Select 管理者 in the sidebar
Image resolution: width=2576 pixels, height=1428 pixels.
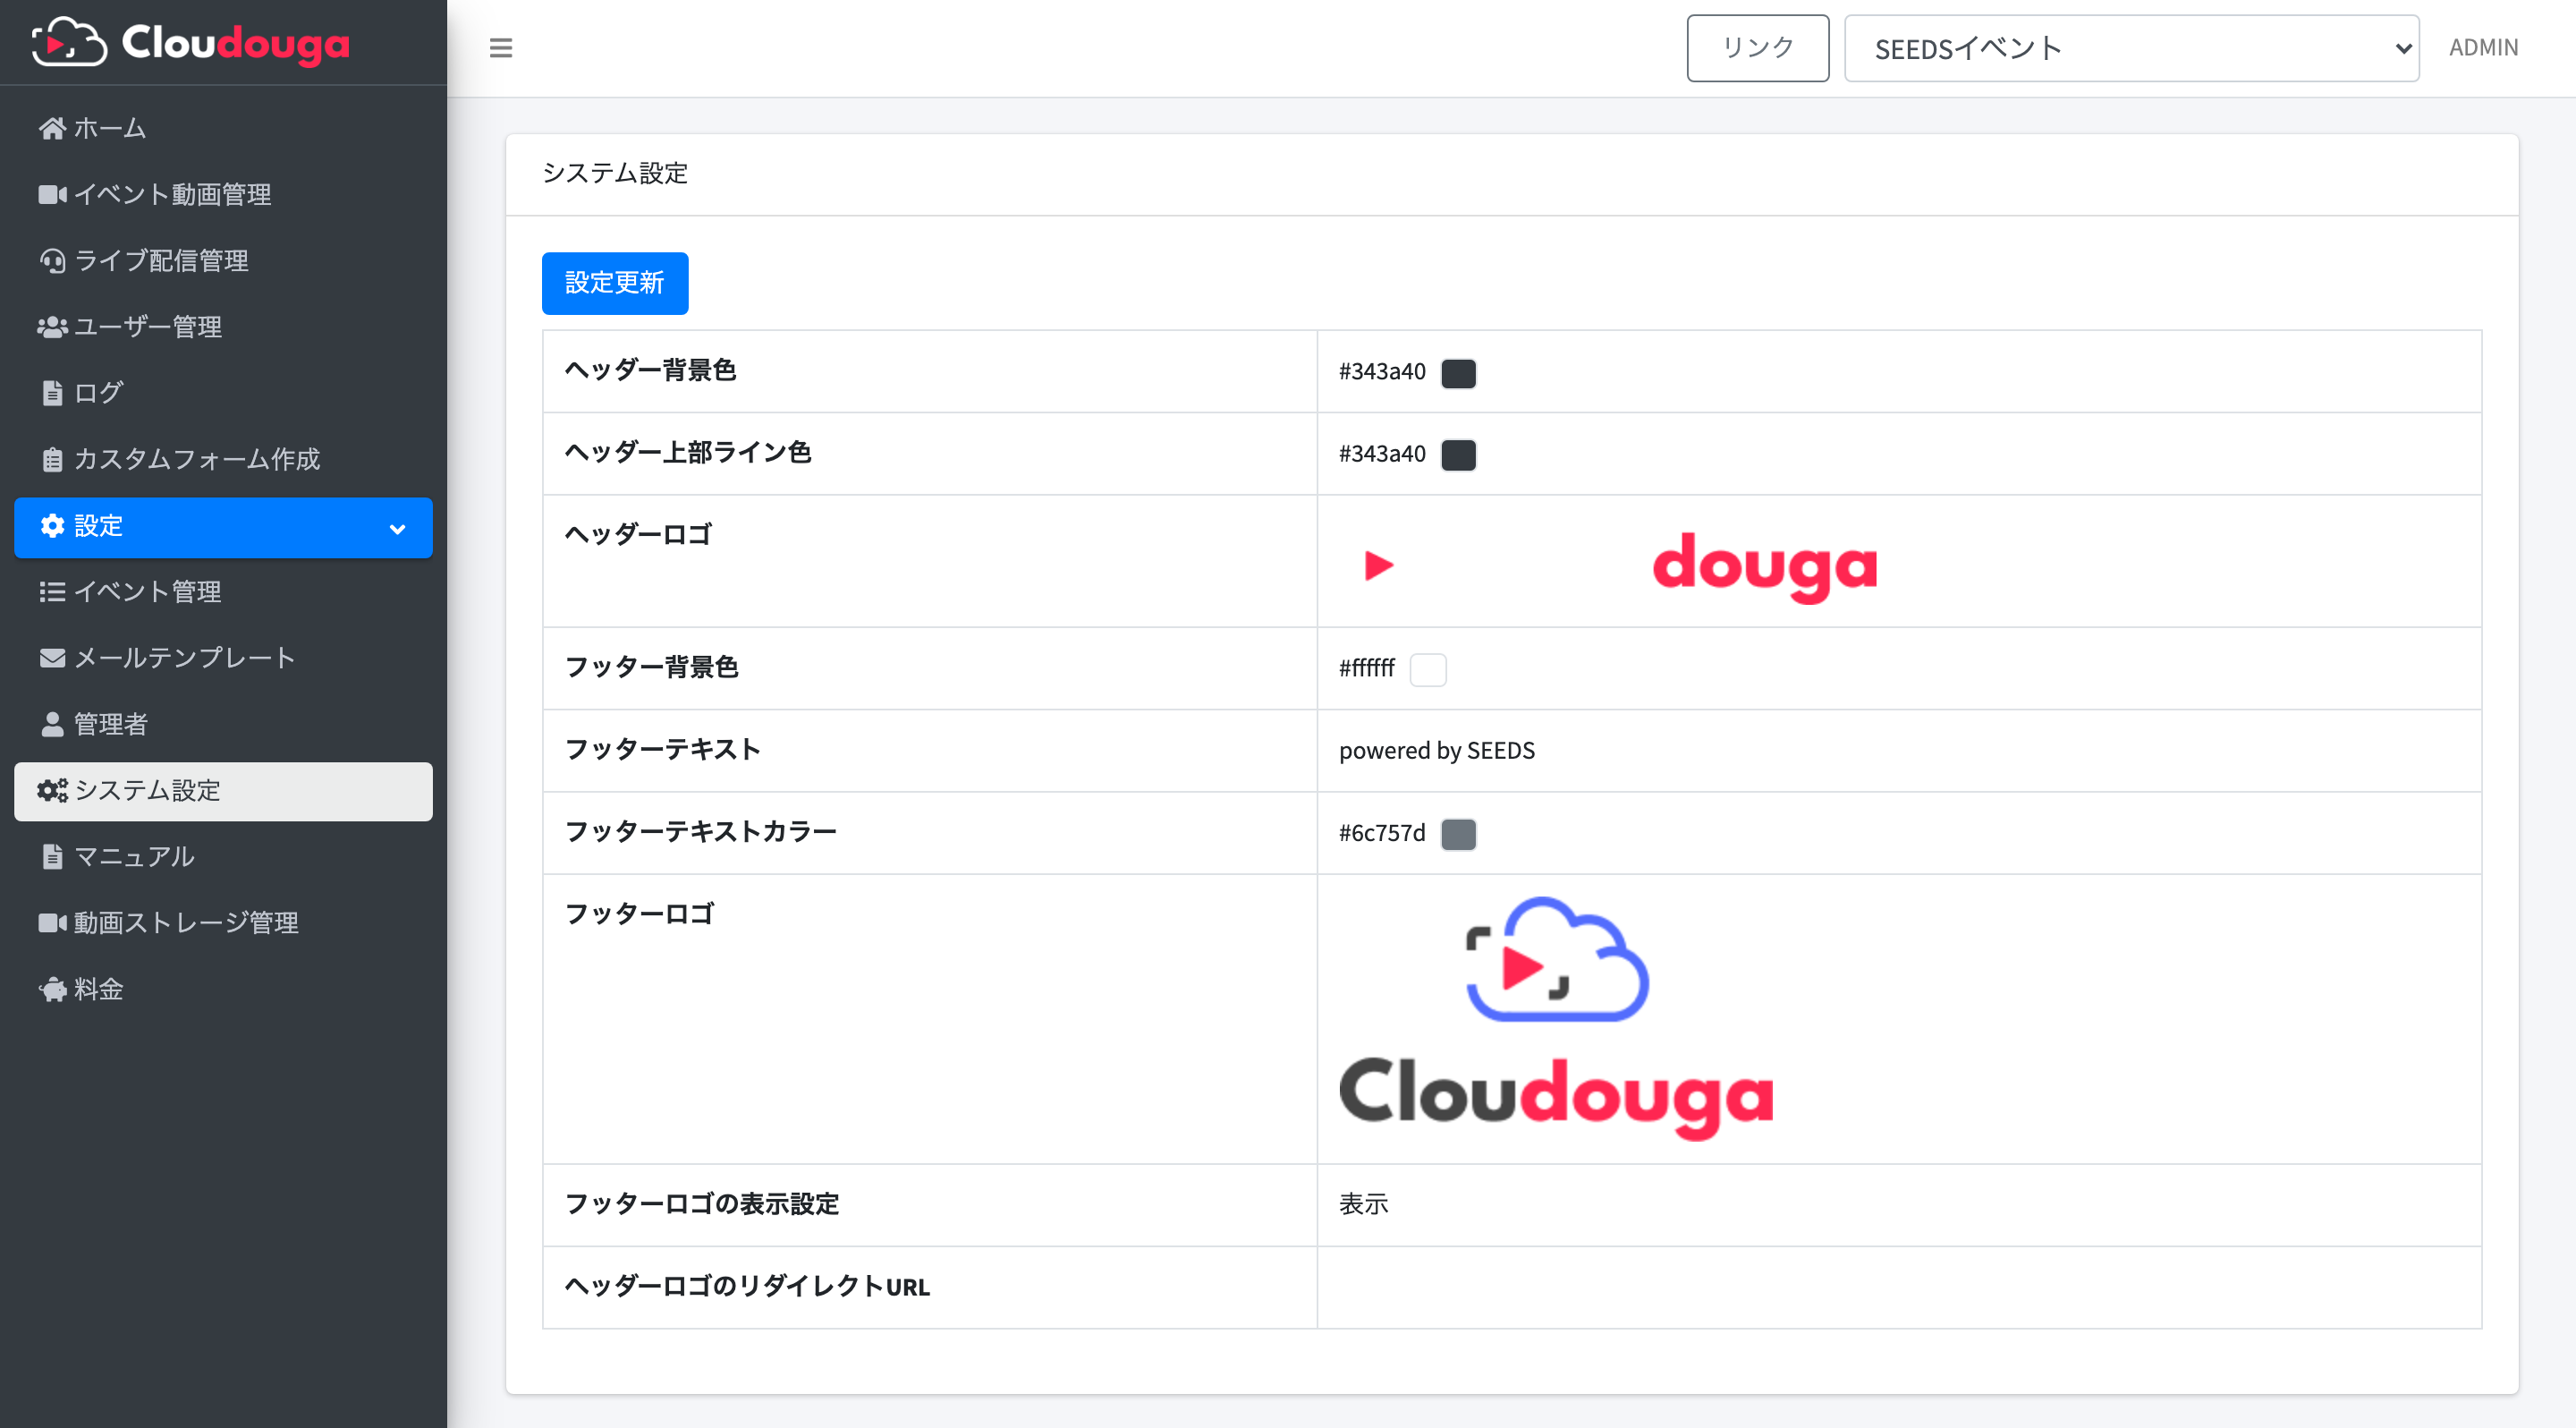[223, 724]
